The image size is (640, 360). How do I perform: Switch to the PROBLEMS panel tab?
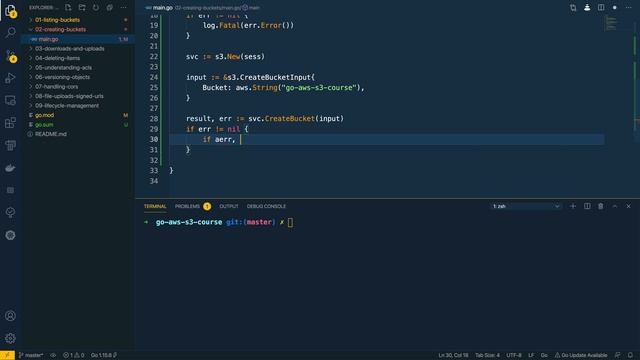click(187, 206)
